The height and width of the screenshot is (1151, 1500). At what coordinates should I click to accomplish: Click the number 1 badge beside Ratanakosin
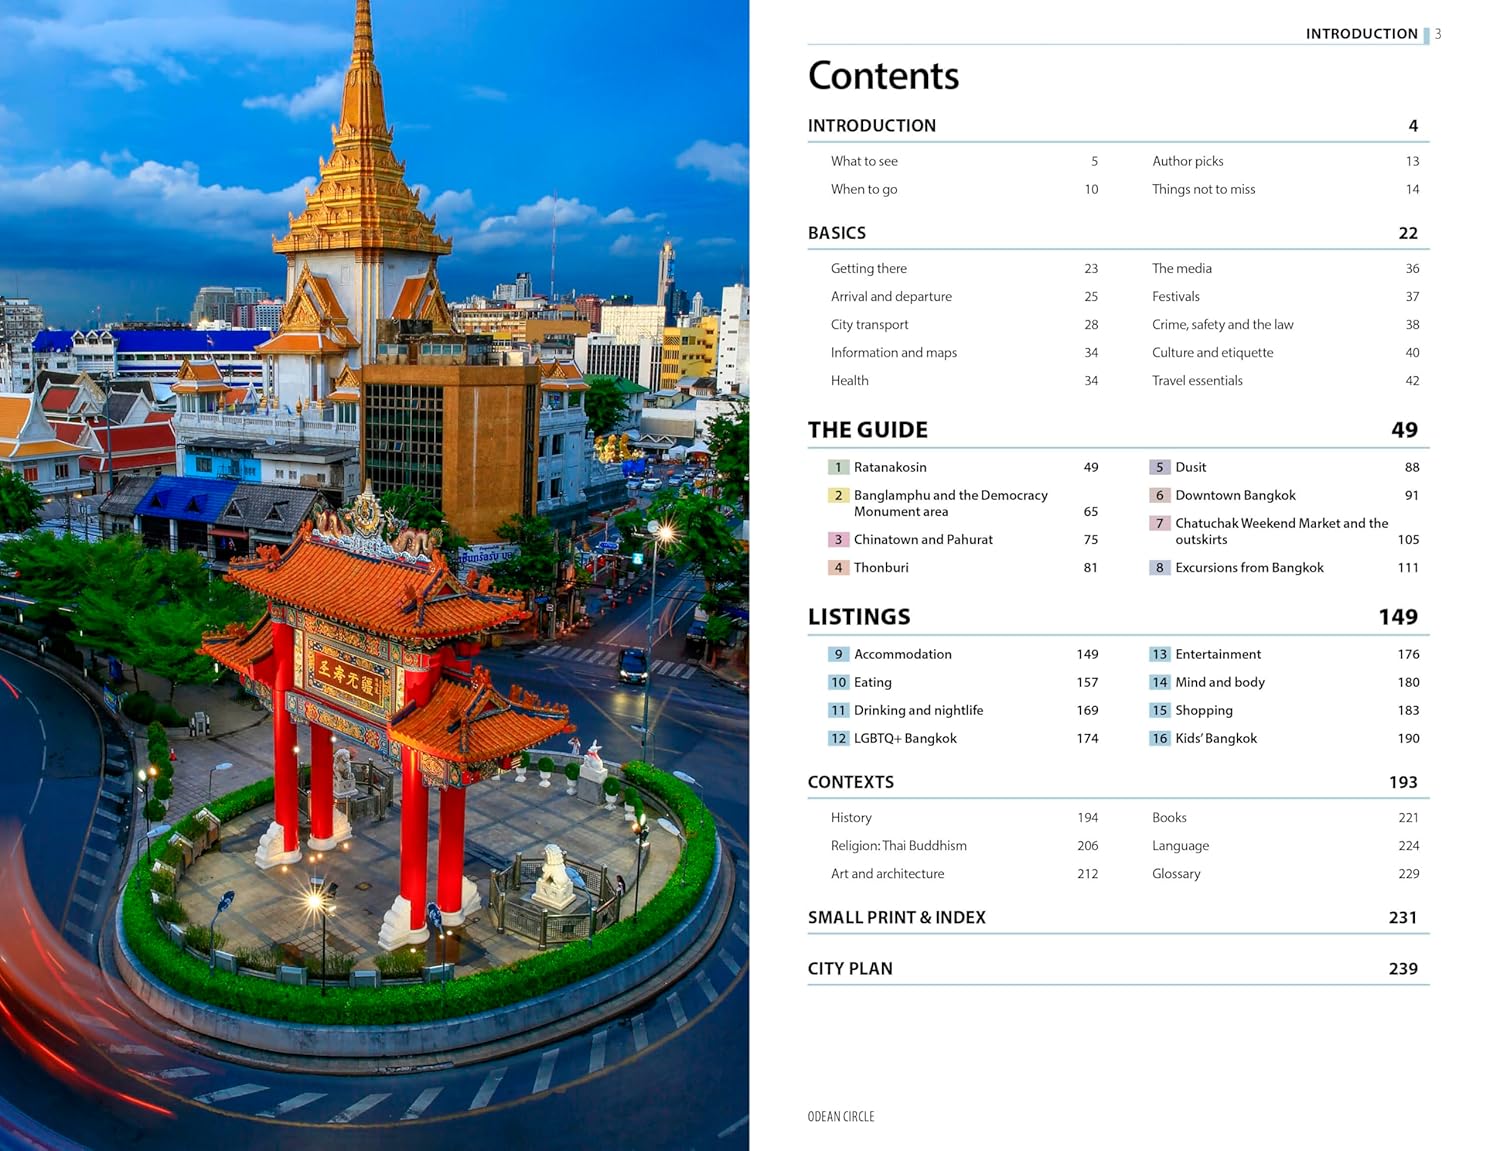838,467
